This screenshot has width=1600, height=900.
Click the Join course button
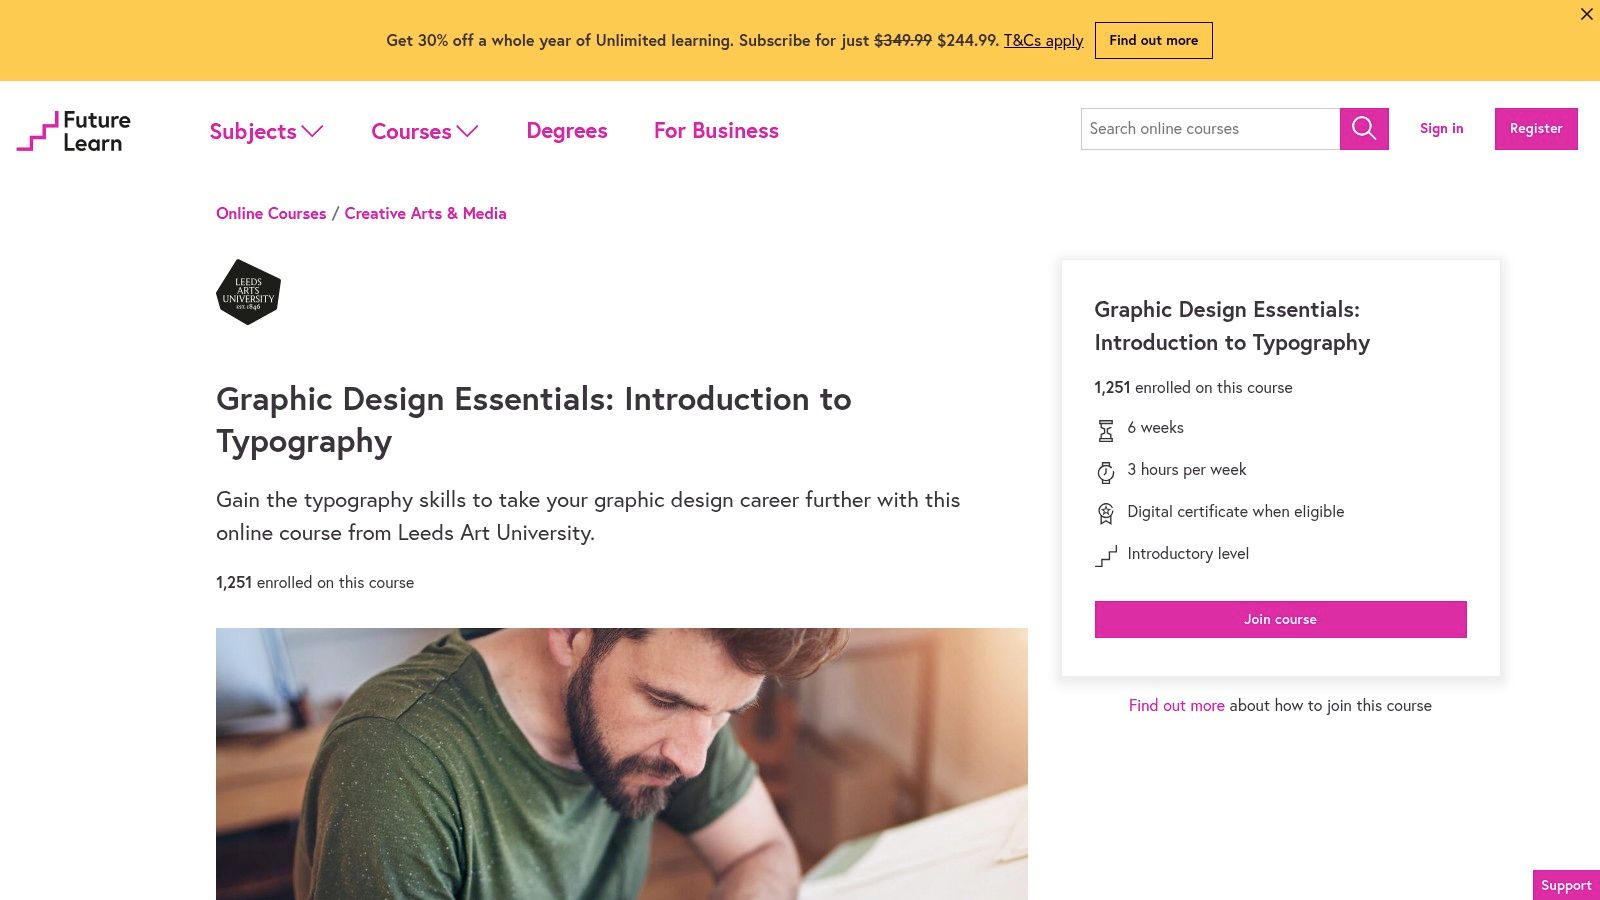[1280, 619]
